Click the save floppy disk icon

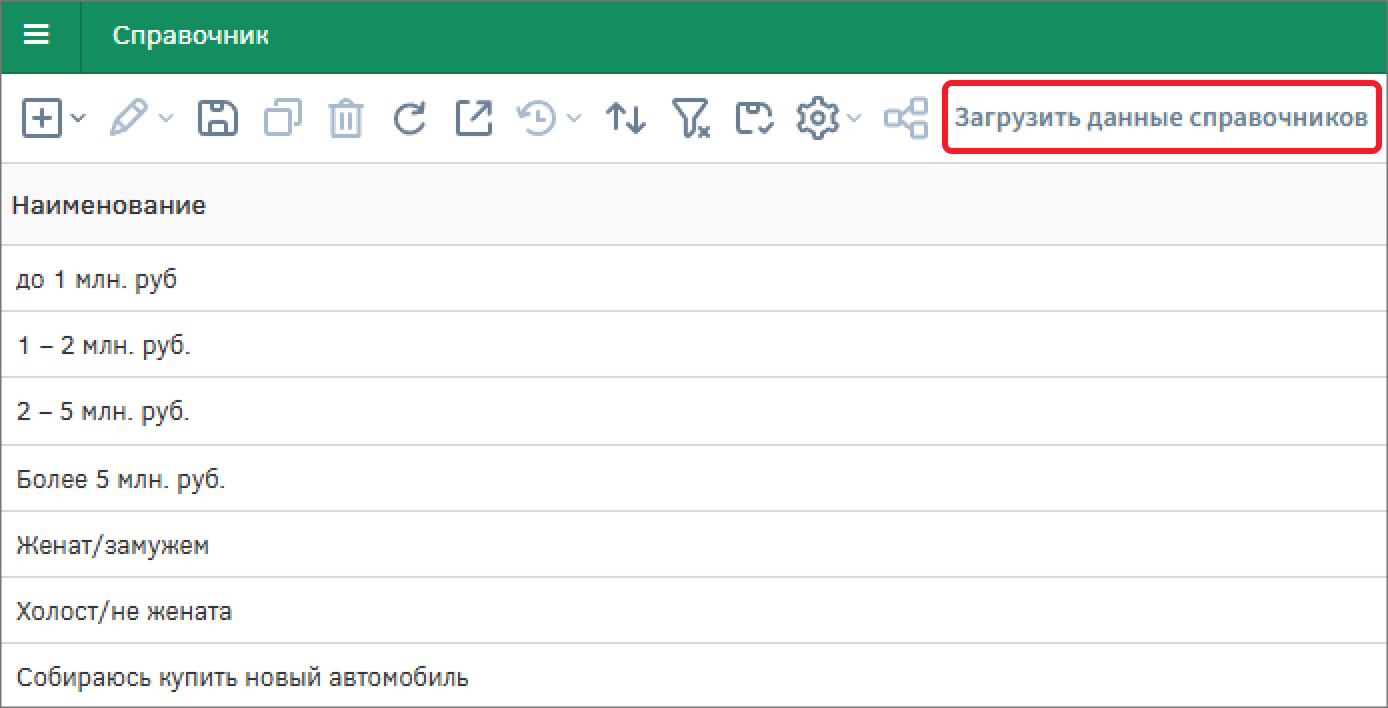click(x=218, y=119)
